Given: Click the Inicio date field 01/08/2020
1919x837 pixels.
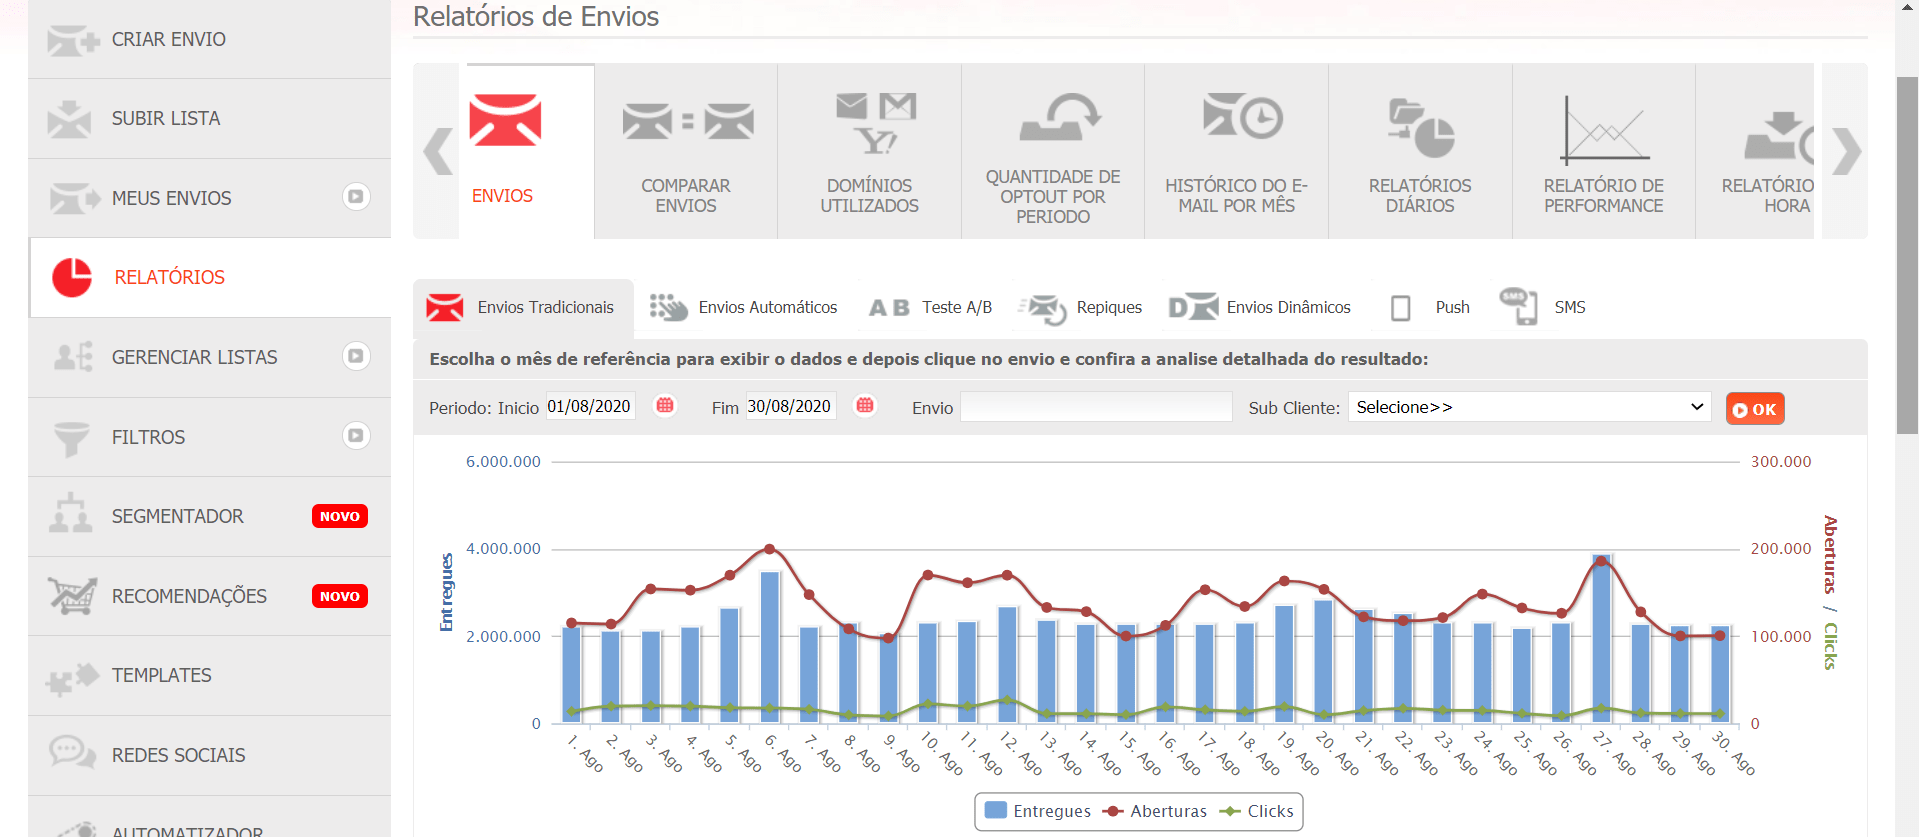Looking at the screenshot, I should pyautogui.click(x=590, y=406).
